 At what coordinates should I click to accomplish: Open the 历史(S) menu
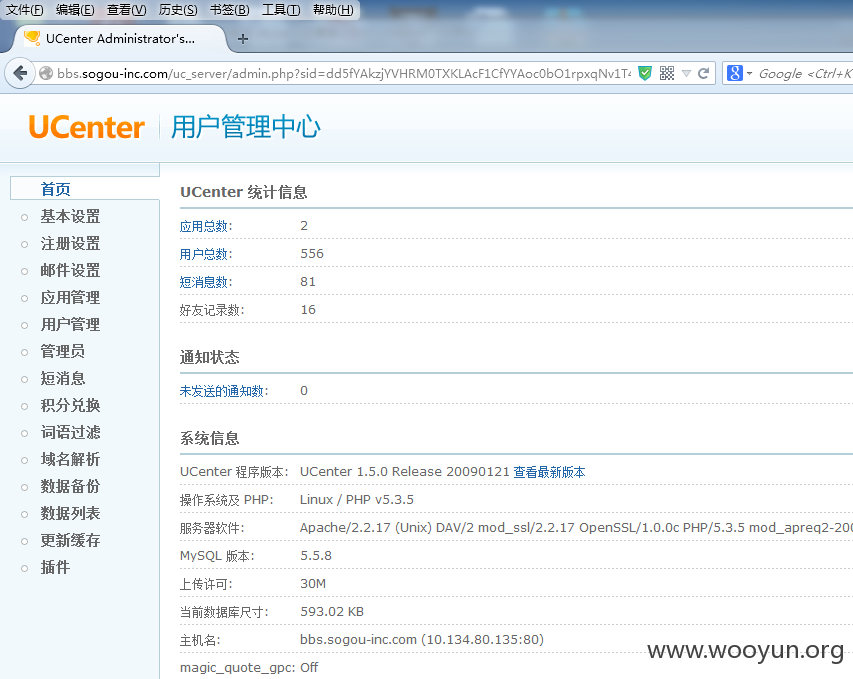click(178, 10)
